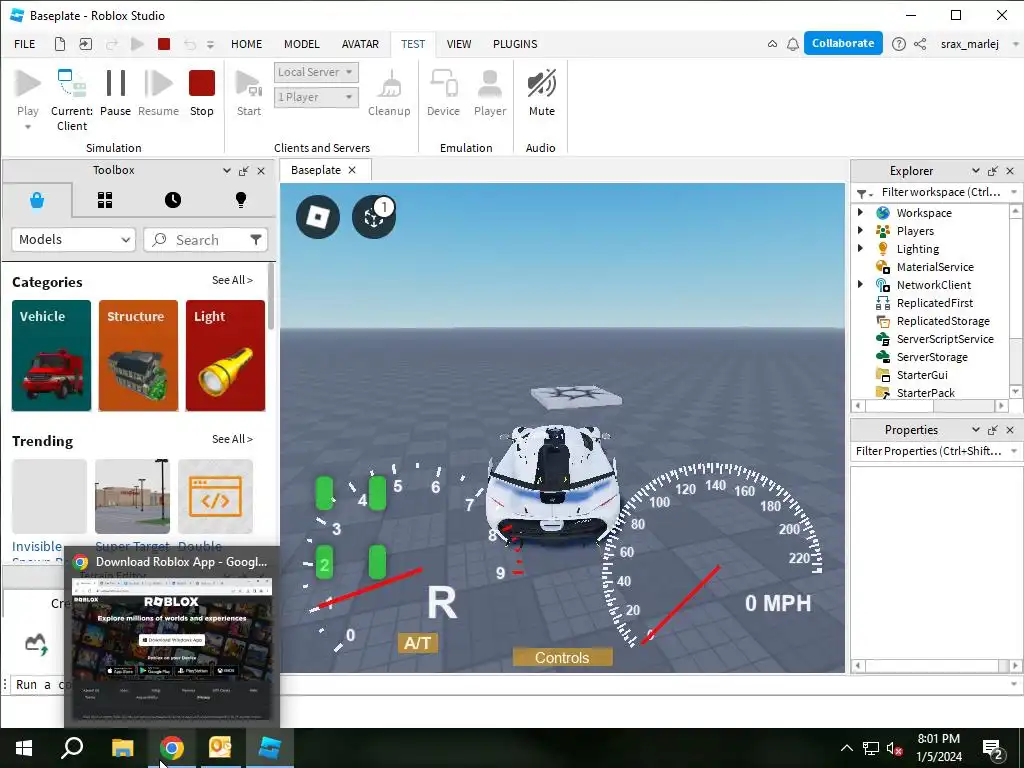Toggle the Mute audio button
1024x768 pixels.
(x=541, y=84)
